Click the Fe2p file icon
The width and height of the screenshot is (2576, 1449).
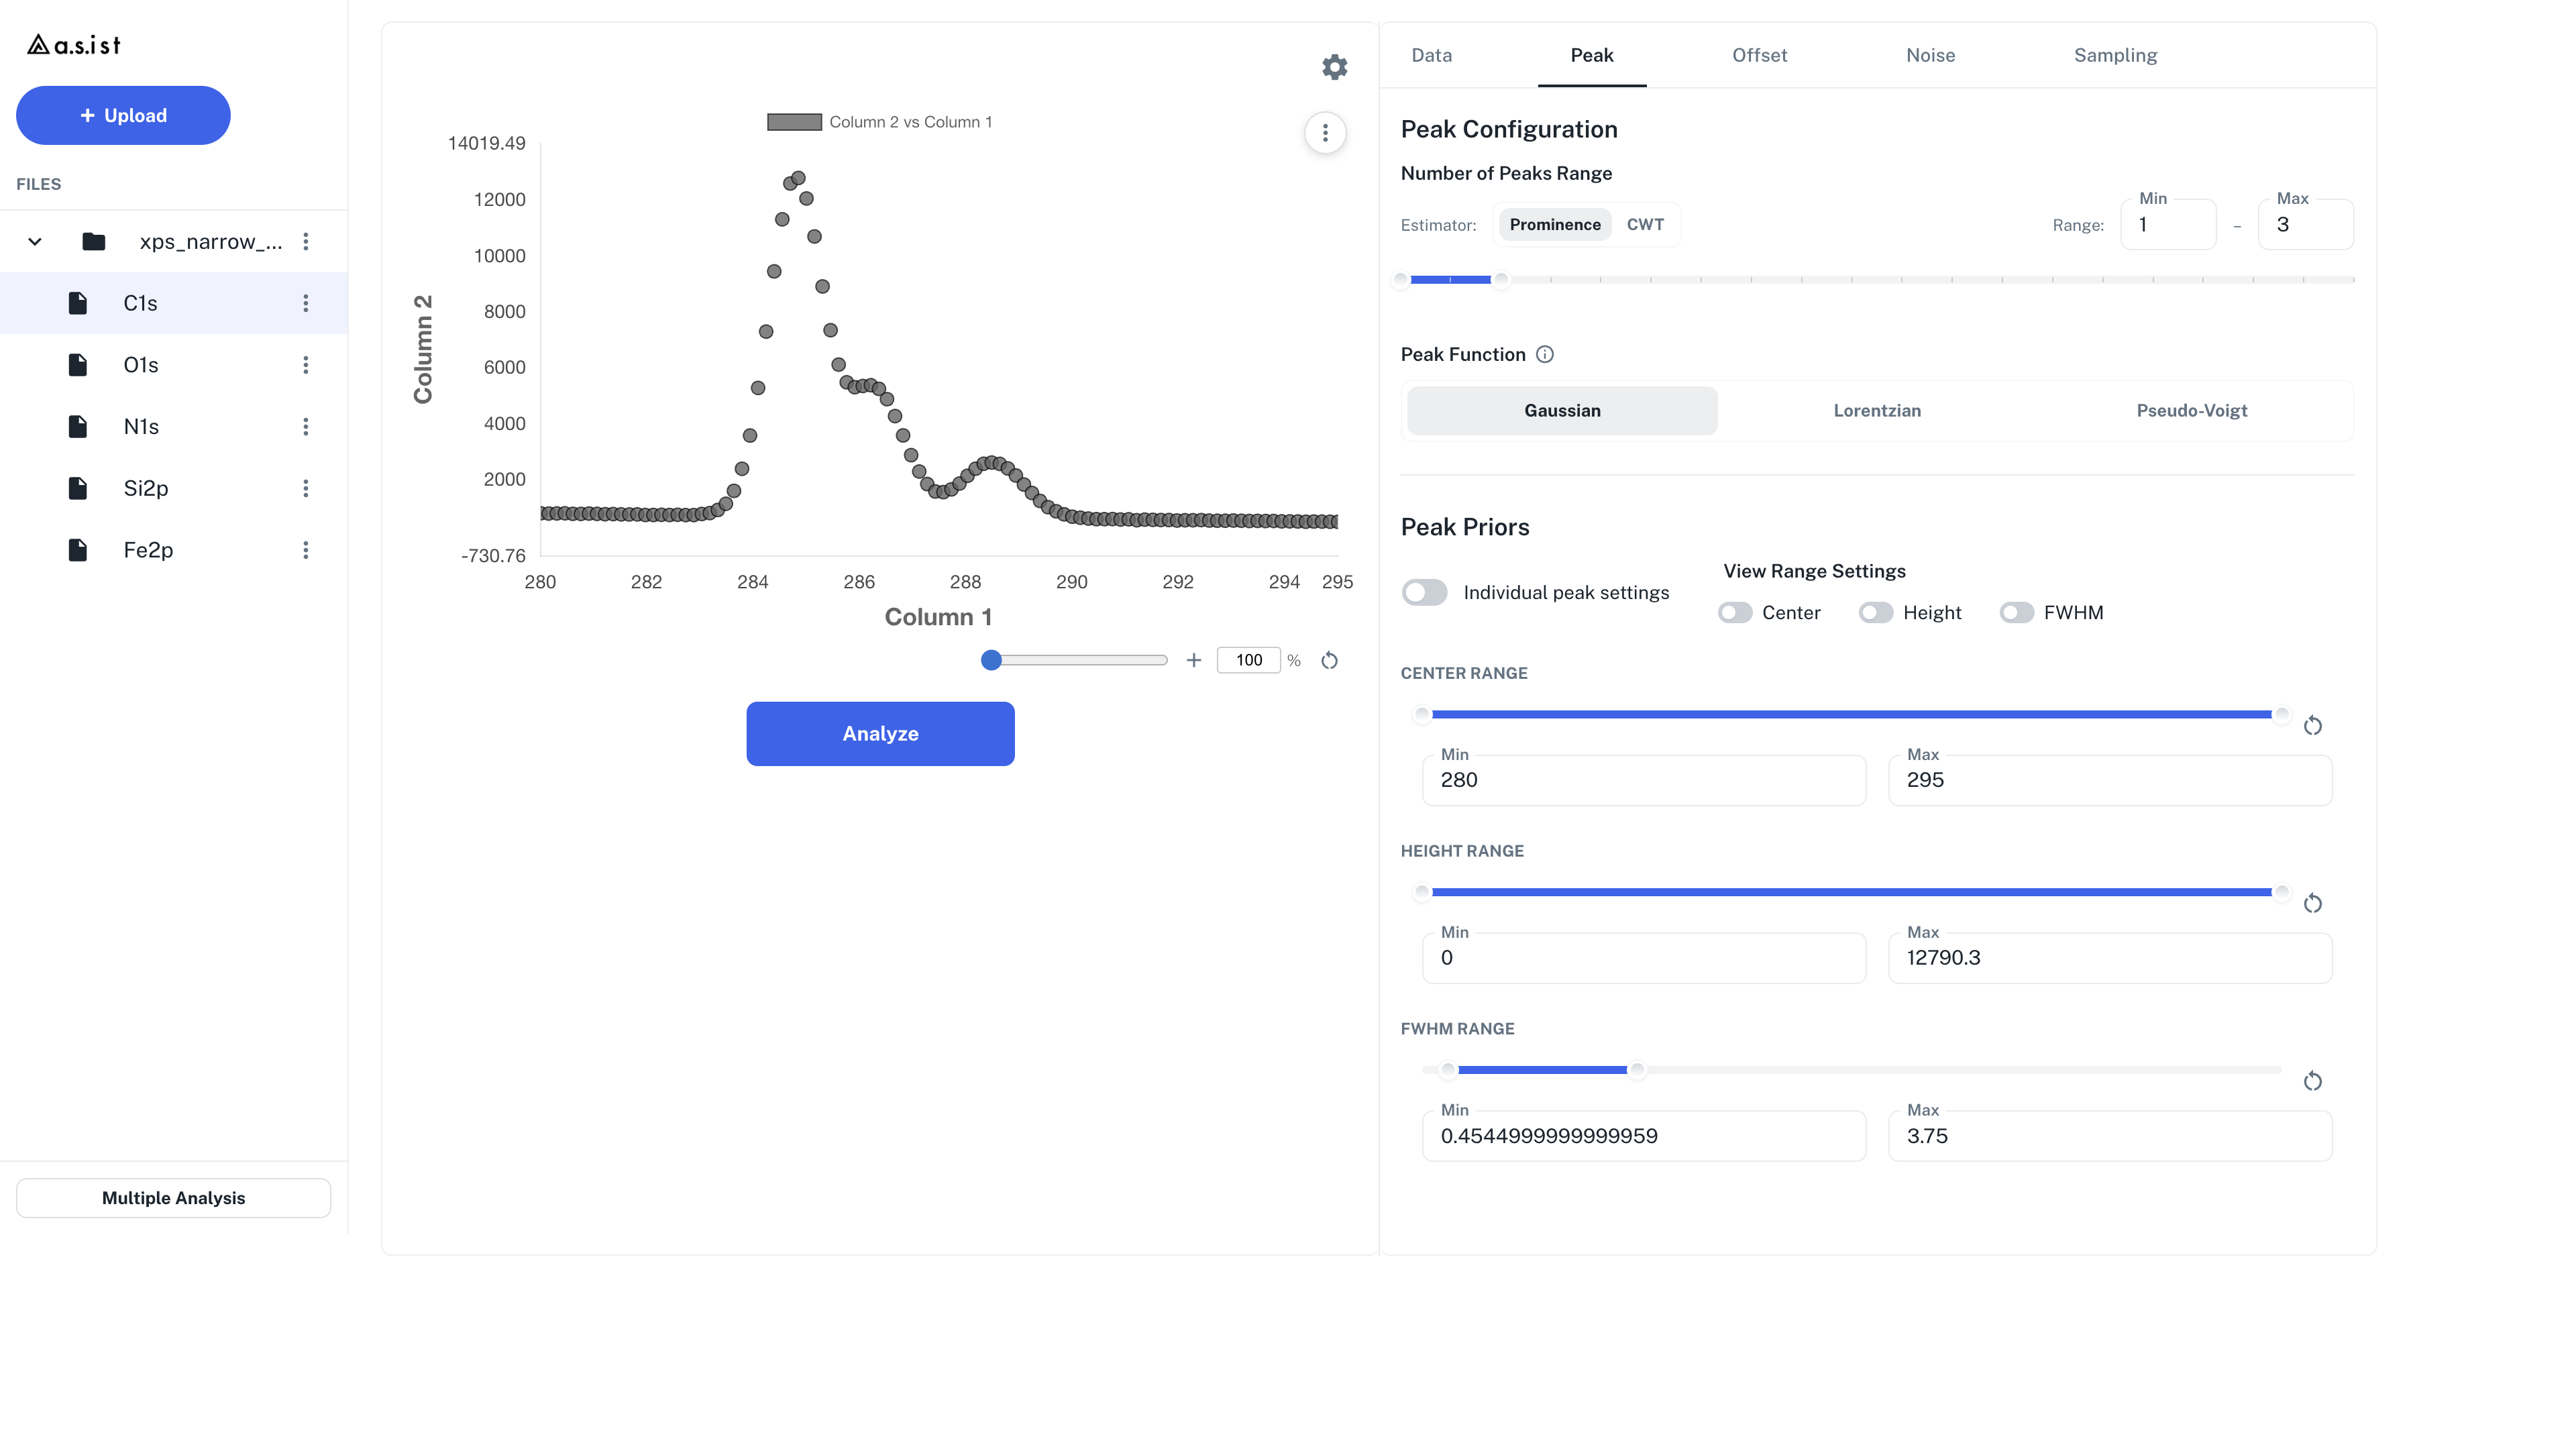click(78, 550)
